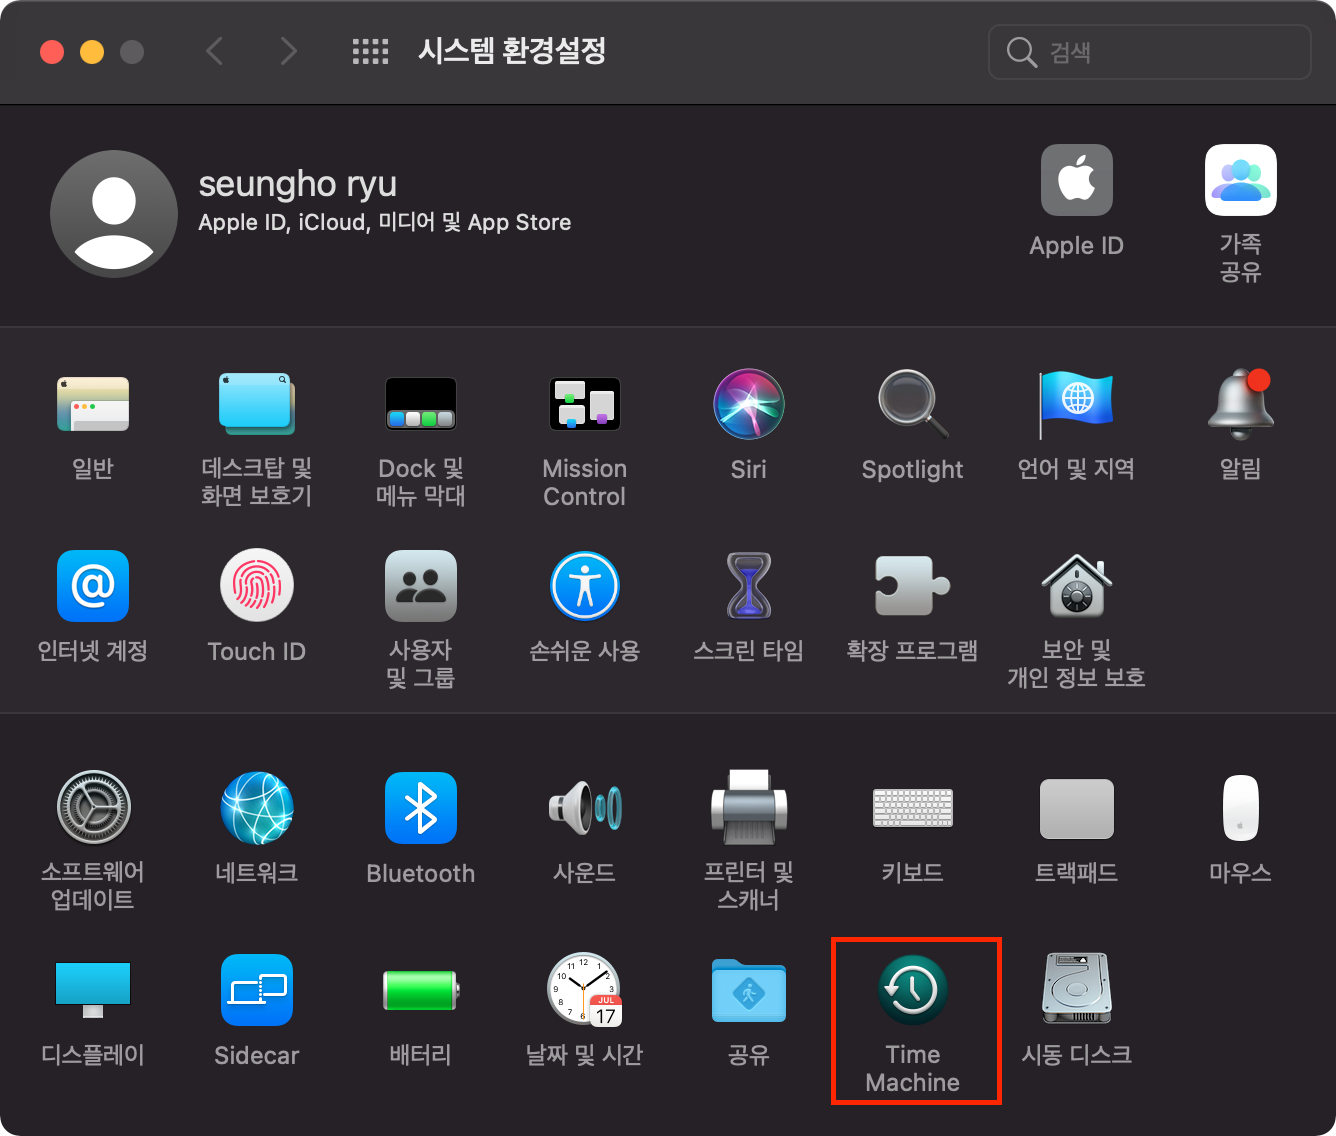The width and height of the screenshot is (1336, 1136).
Task: Show all preferences with grid button
Action: pyautogui.click(x=370, y=52)
